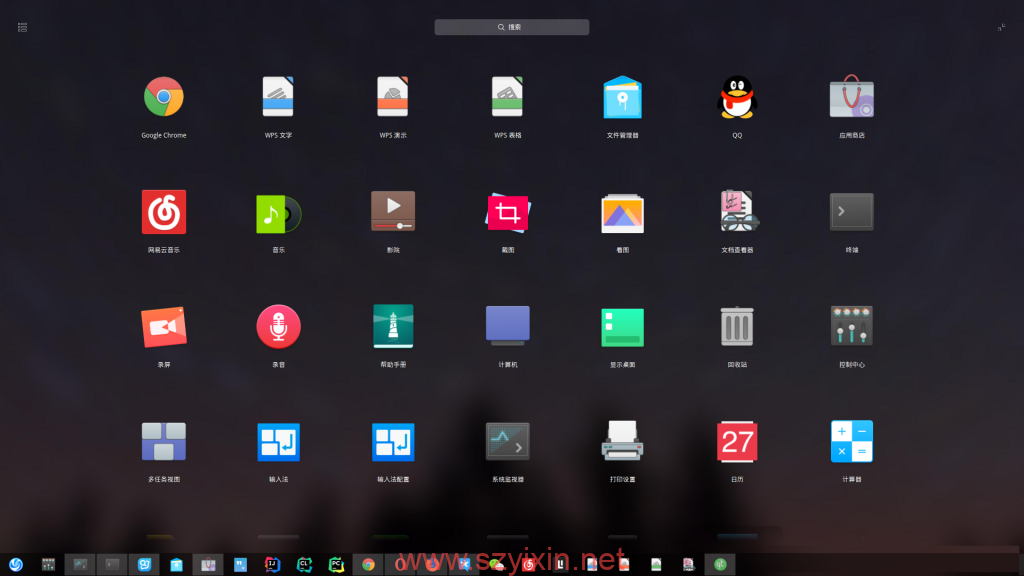
Task: Open 系统监视器 system monitor
Action: coord(508,441)
